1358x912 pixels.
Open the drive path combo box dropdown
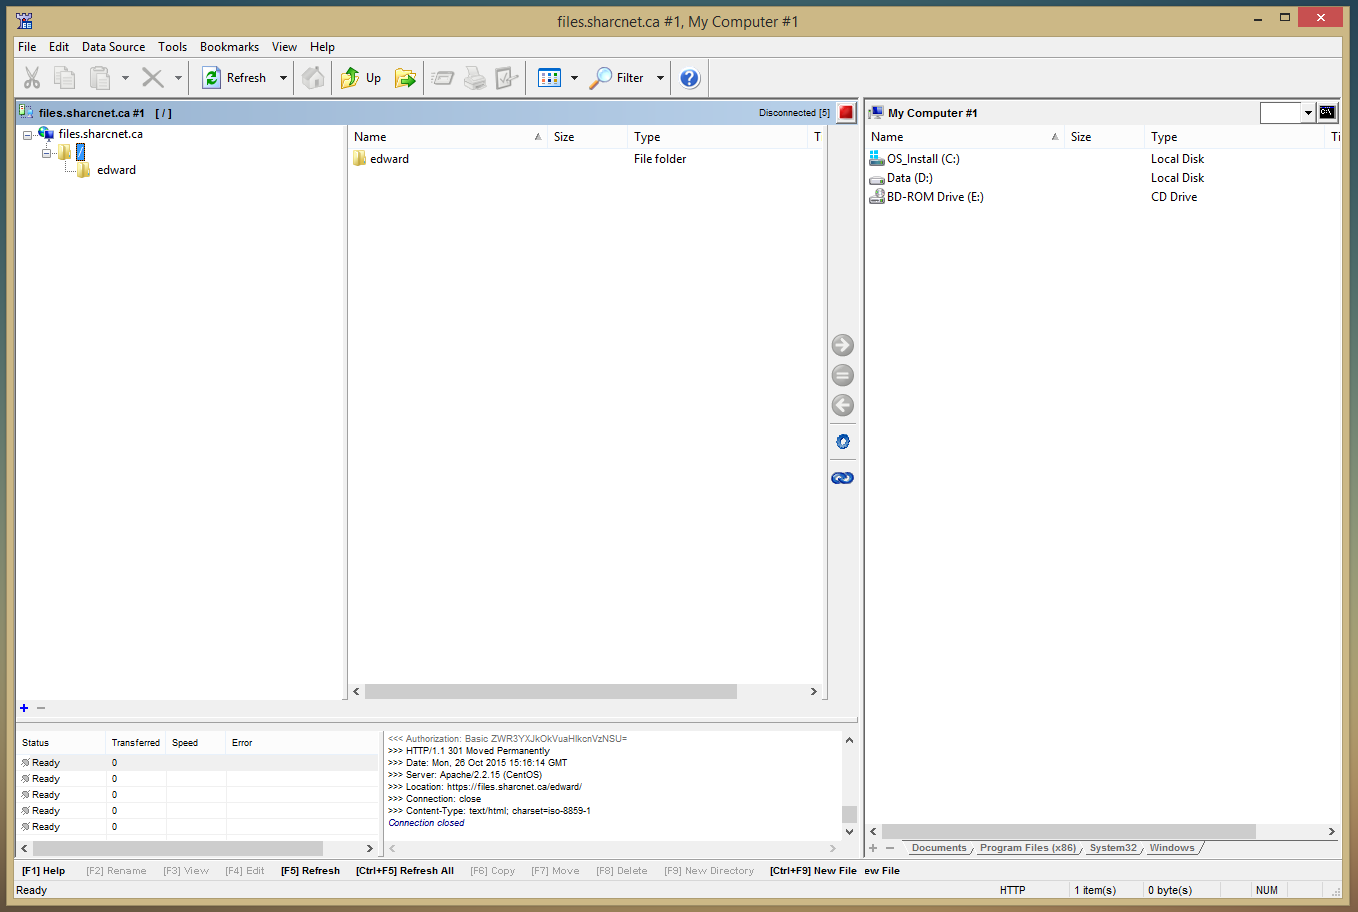[1307, 113]
